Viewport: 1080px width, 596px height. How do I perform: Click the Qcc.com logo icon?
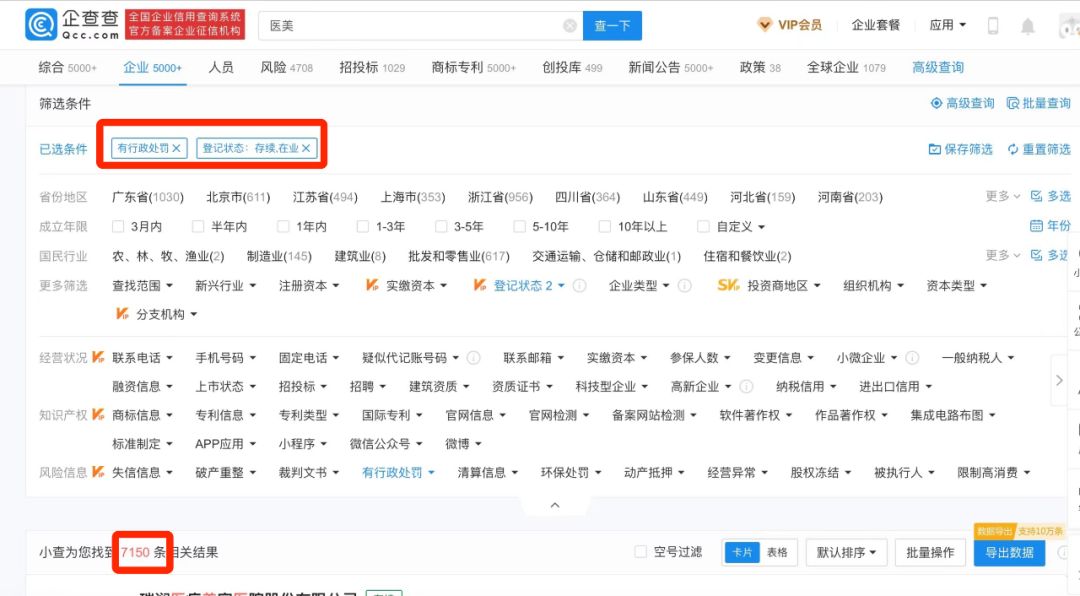tap(41, 25)
